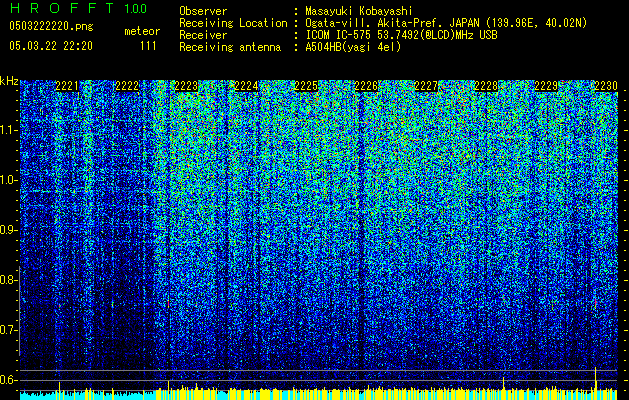
Task: Click the 'Receiving antenna' label
Action: coord(230,47)
